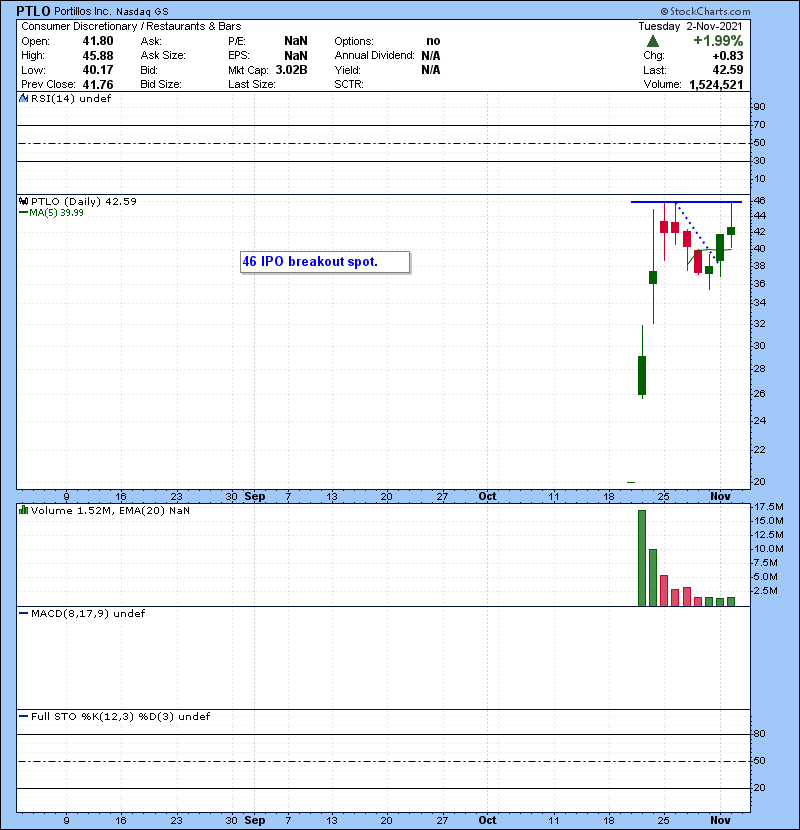
Task: Click the RSI(14) undef panel label
Action: 71,98
